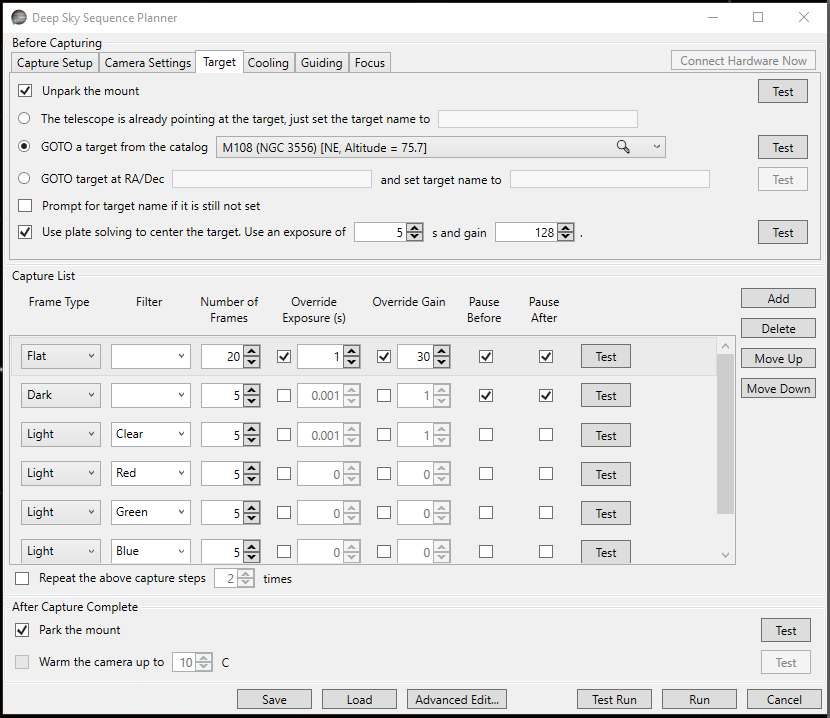830x718 pixels.
Task: Click the Run button
Action: click(699, 699)
